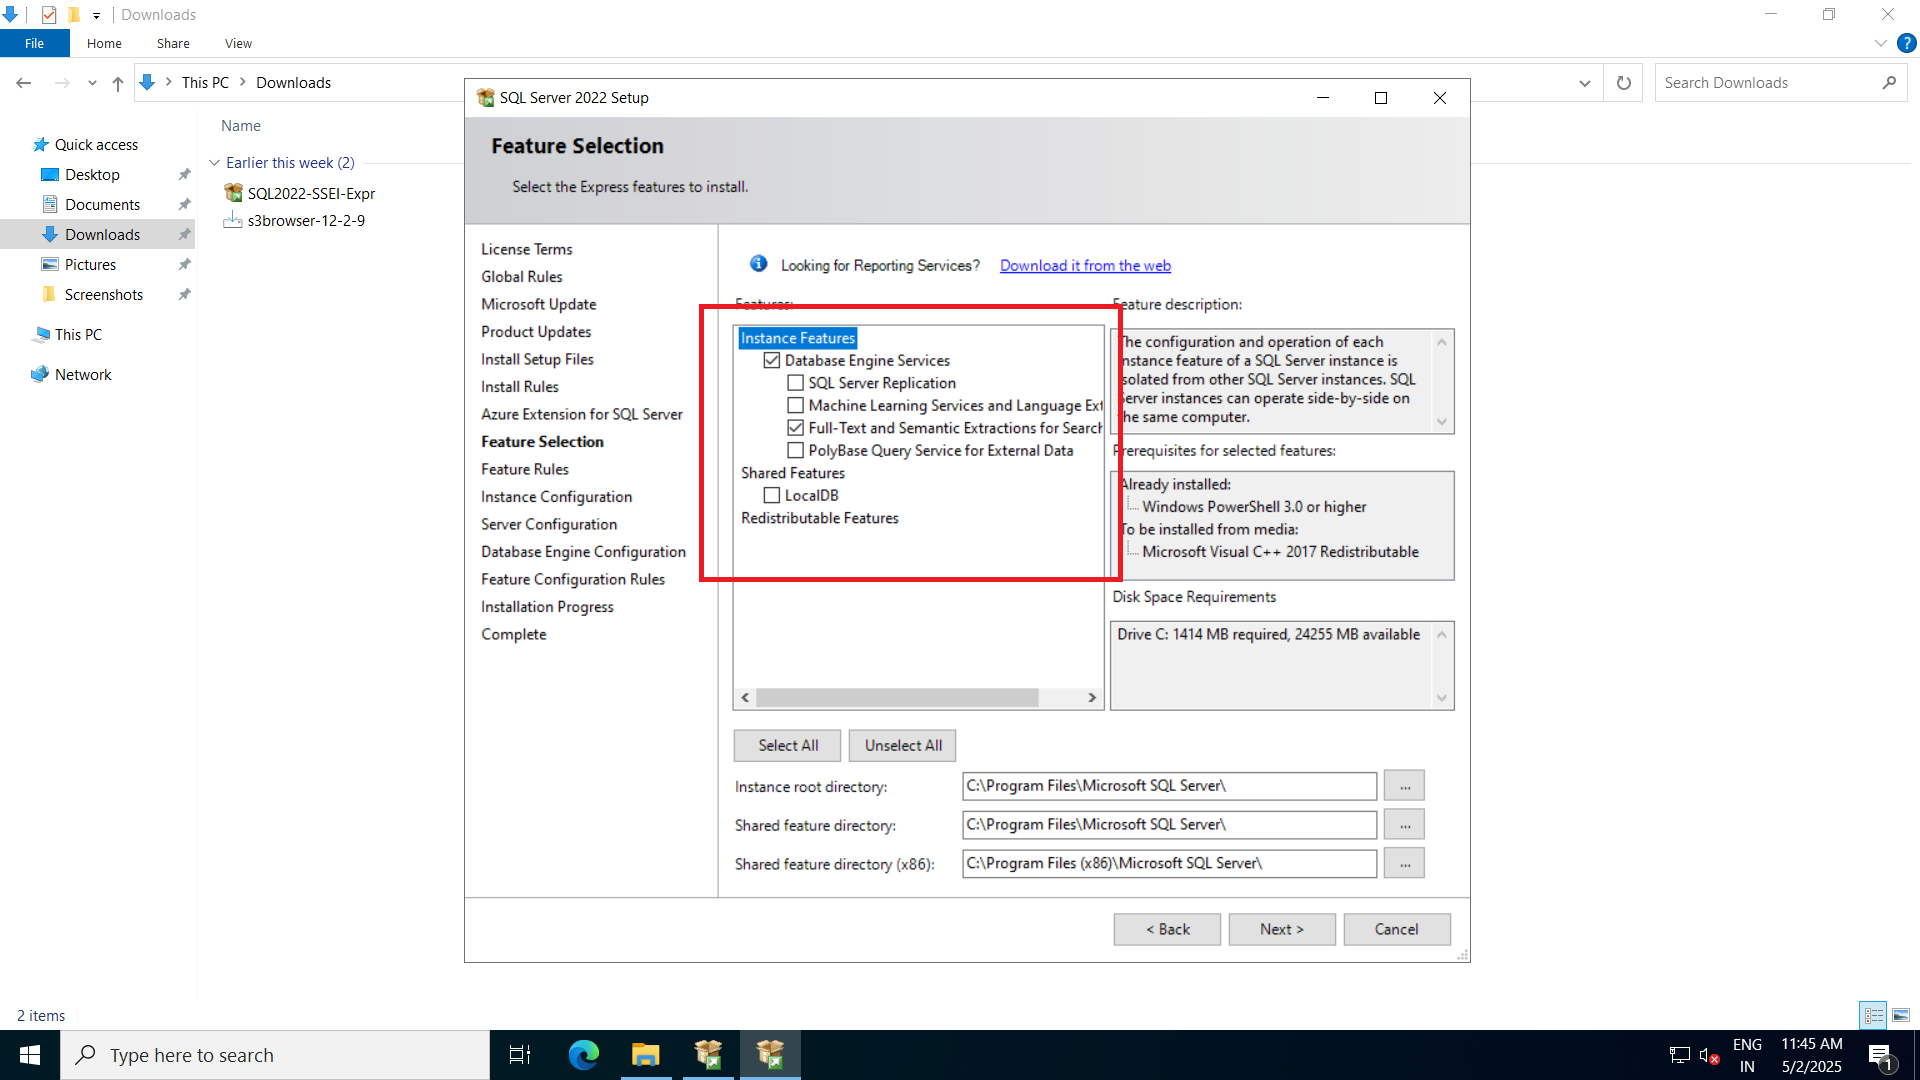
Task: Click the Unselect All button
Action: 902,745
